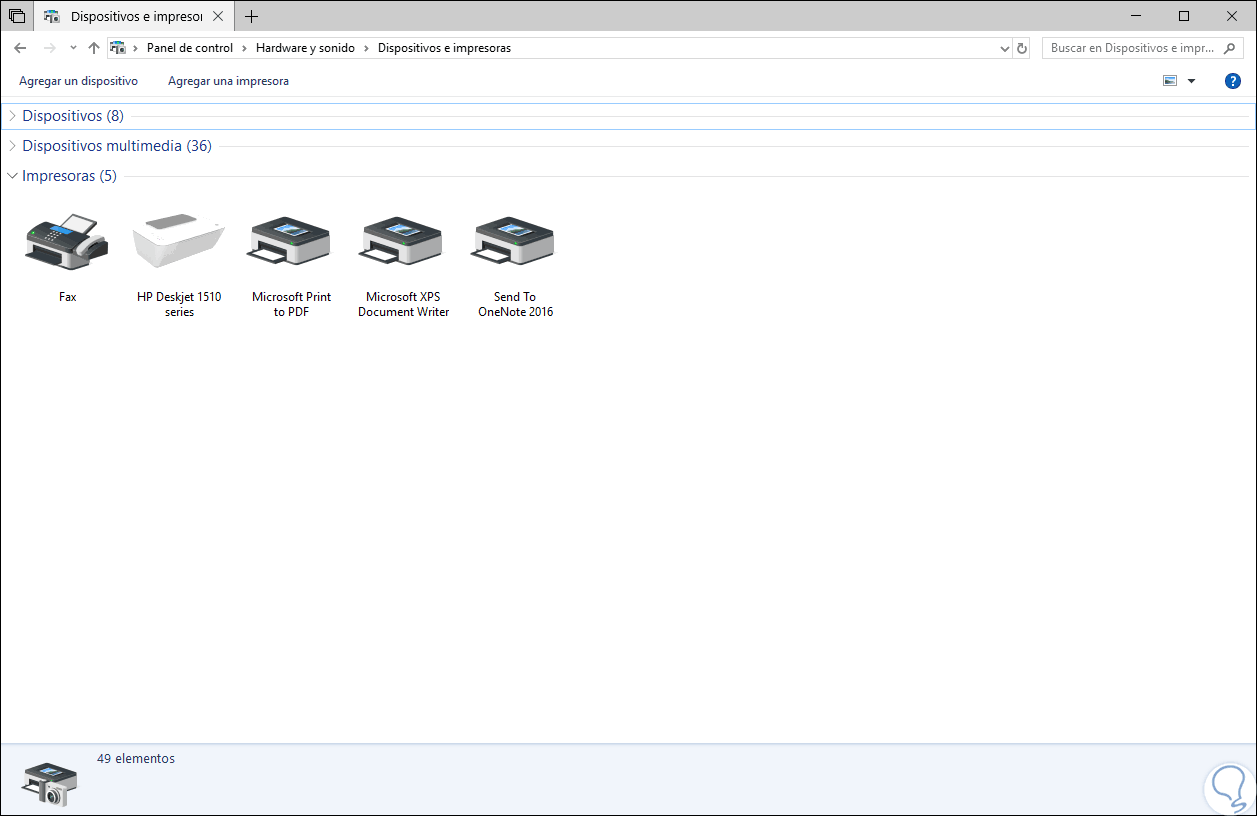Image resolution: width=1257 pixels, height=816 pixels.
Task: Select the Fax printer icon
Action: pos(67,241)
